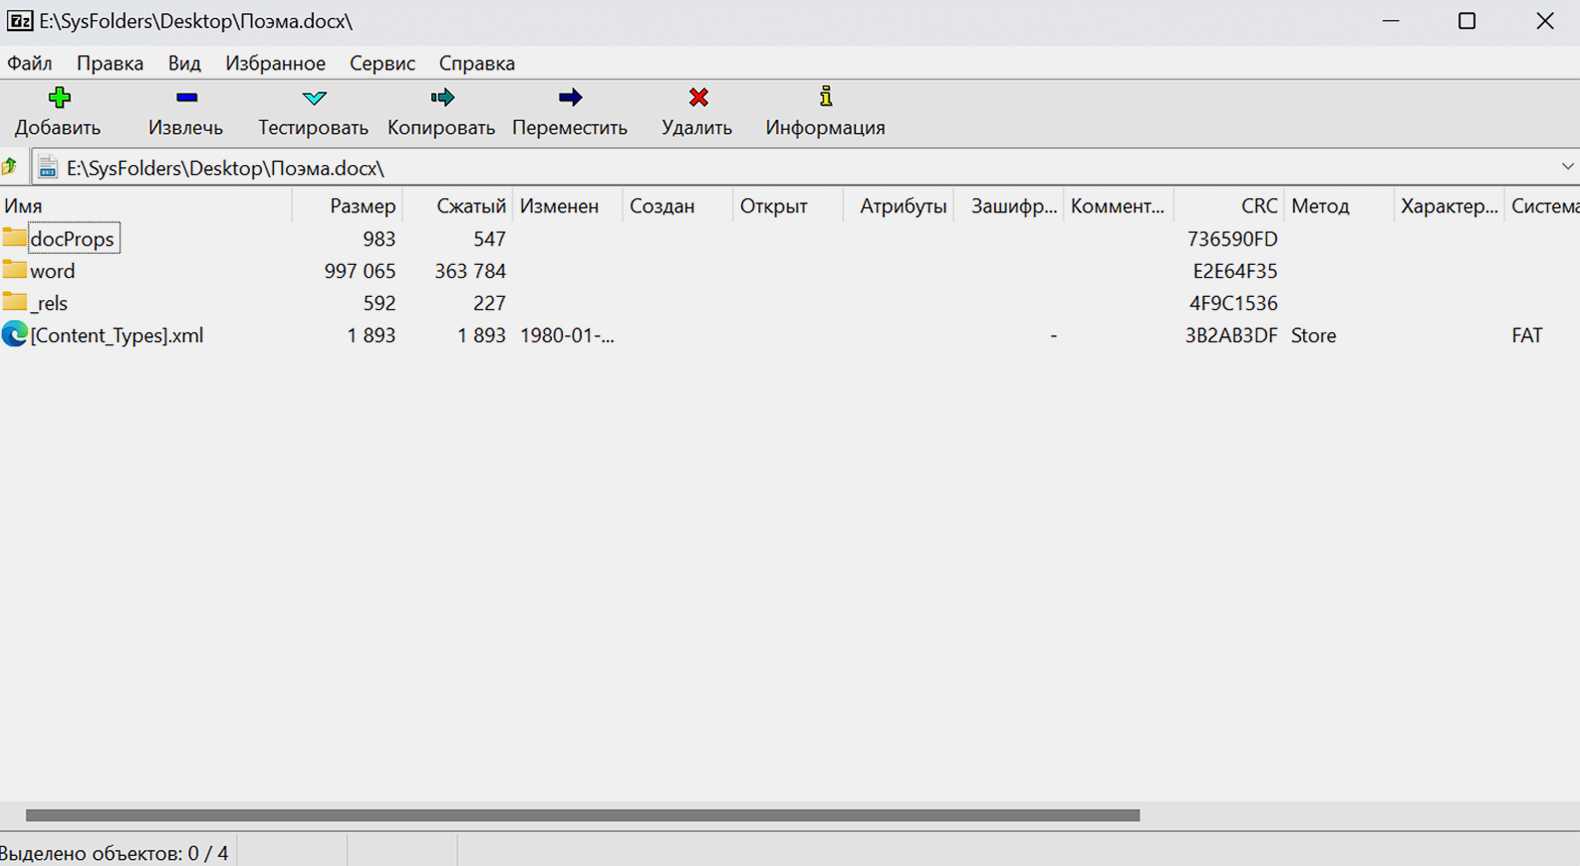The image size is (1580, 866).
Task: Select the word folder row
Action: point(52,271)
